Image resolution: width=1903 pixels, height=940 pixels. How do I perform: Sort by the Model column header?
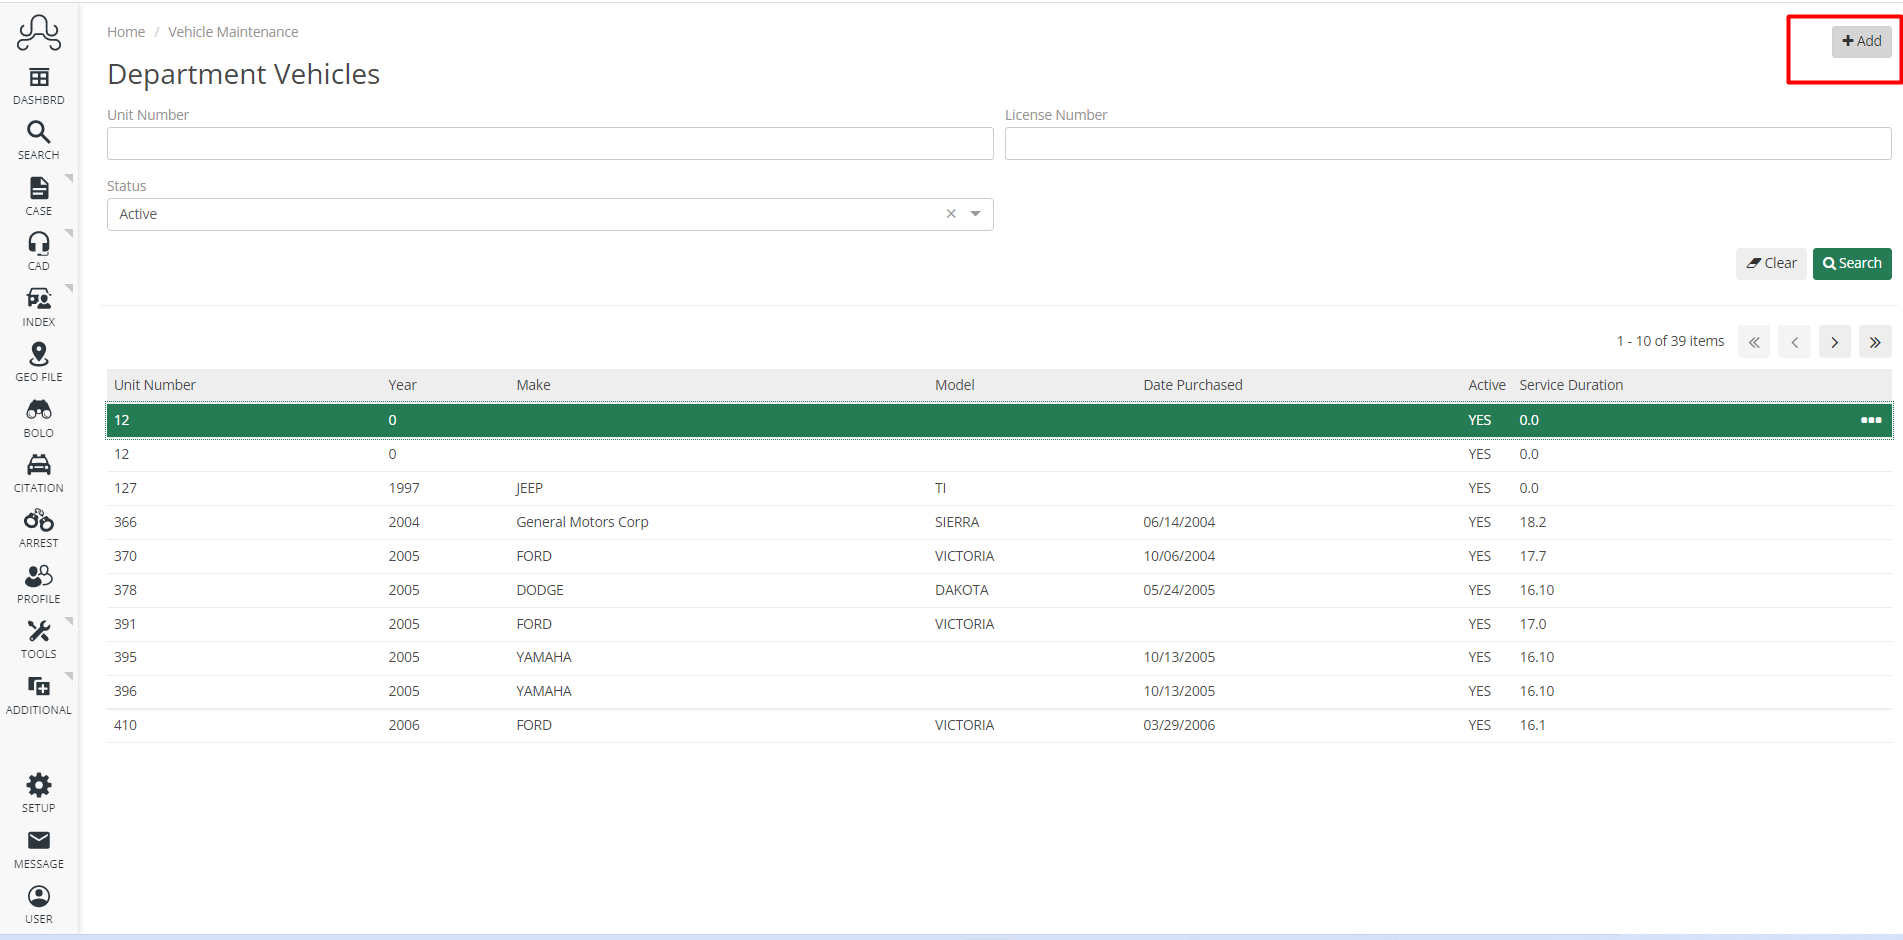955,385
